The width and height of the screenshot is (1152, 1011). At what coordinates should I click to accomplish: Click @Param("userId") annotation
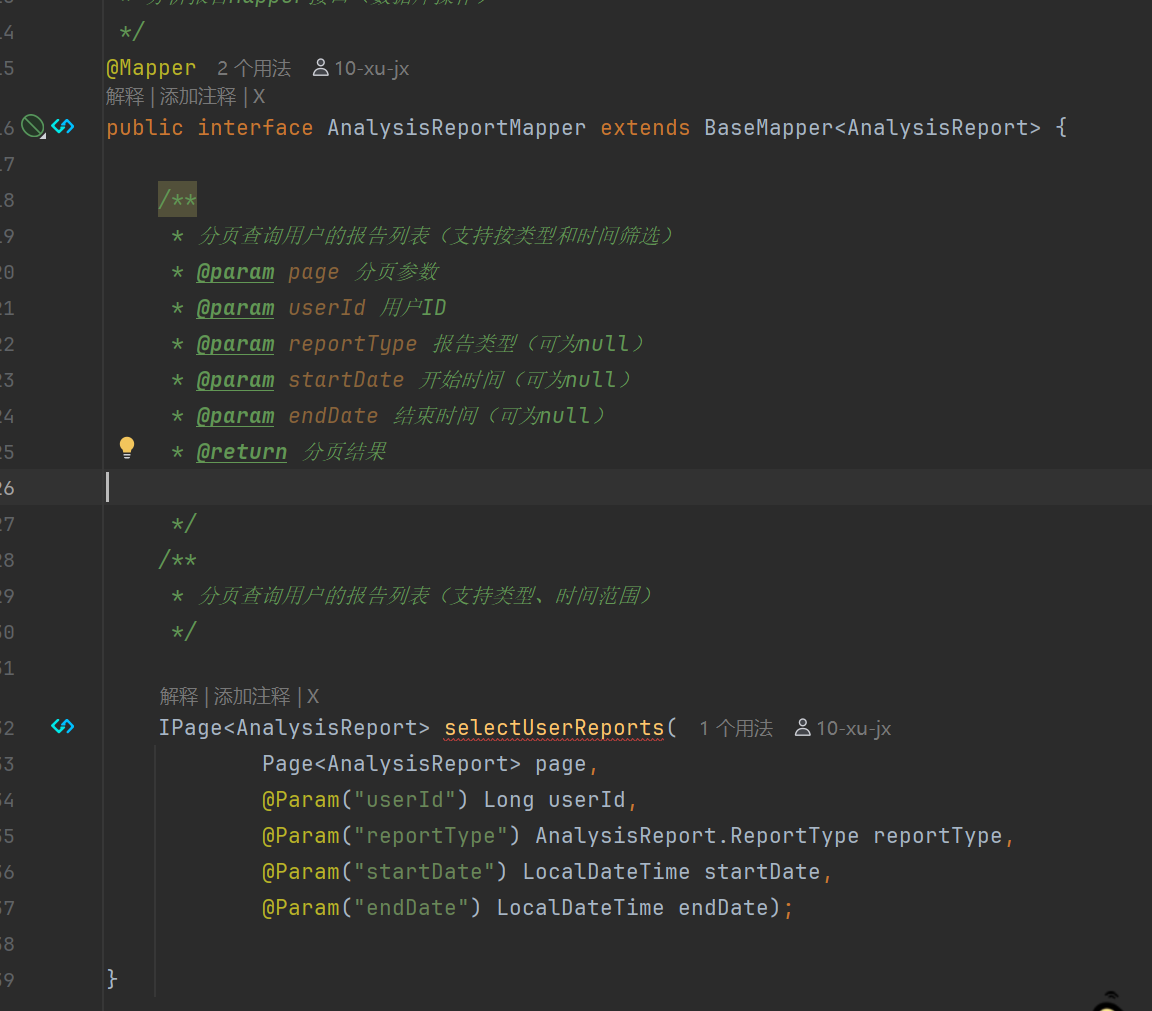(365, 799)
